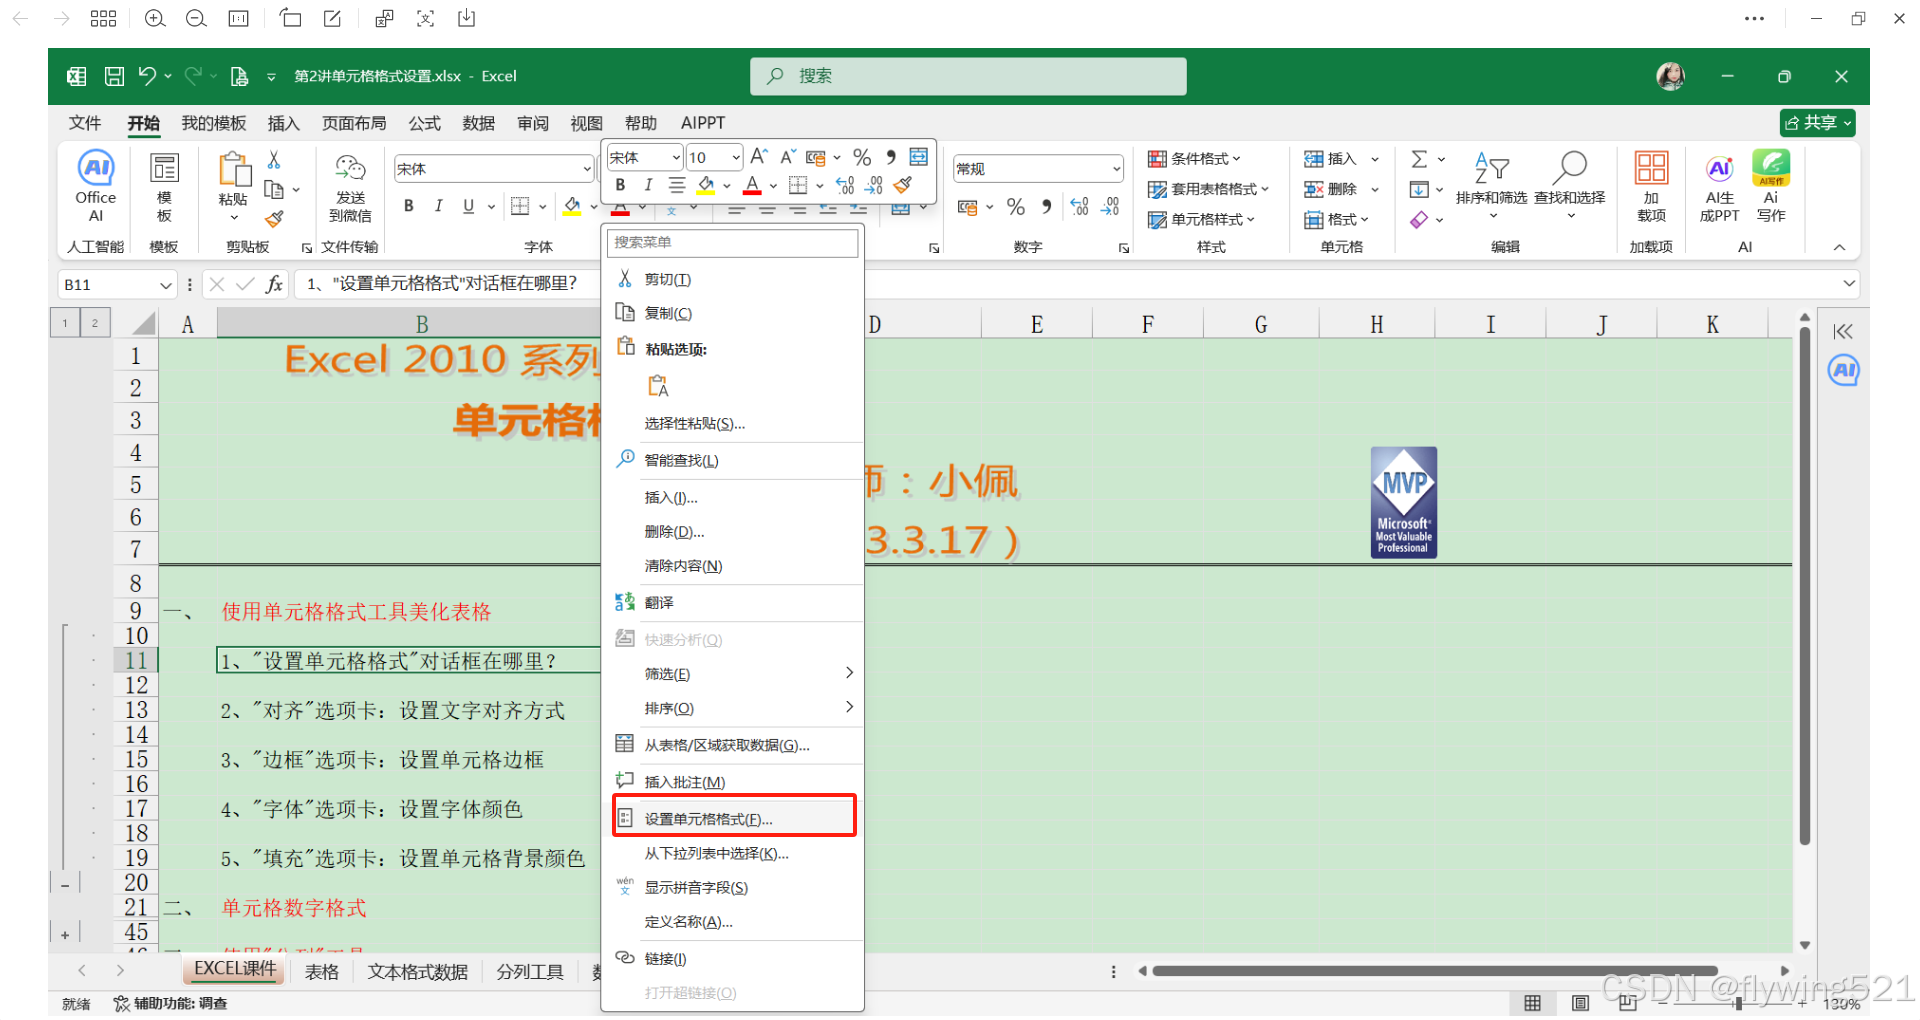
Task: Click outline level 2 button
Action: 95,322
